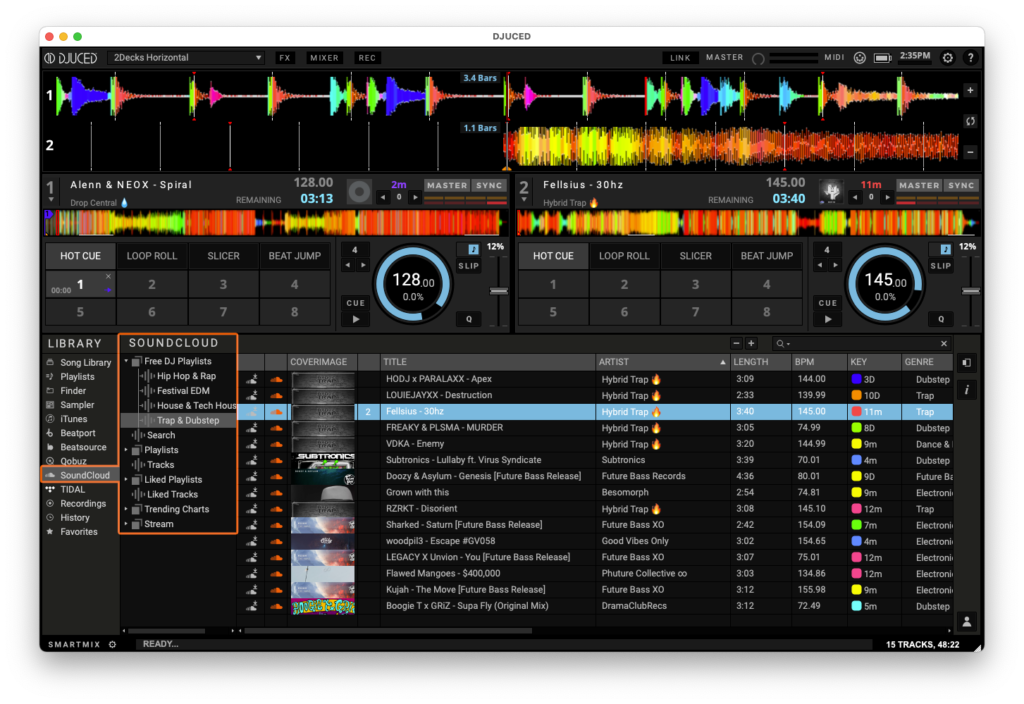The width and height of the screenshot is (1024, 704).
Task: Zoom in waveform with plus icon
Action: [x=970, y=90]
